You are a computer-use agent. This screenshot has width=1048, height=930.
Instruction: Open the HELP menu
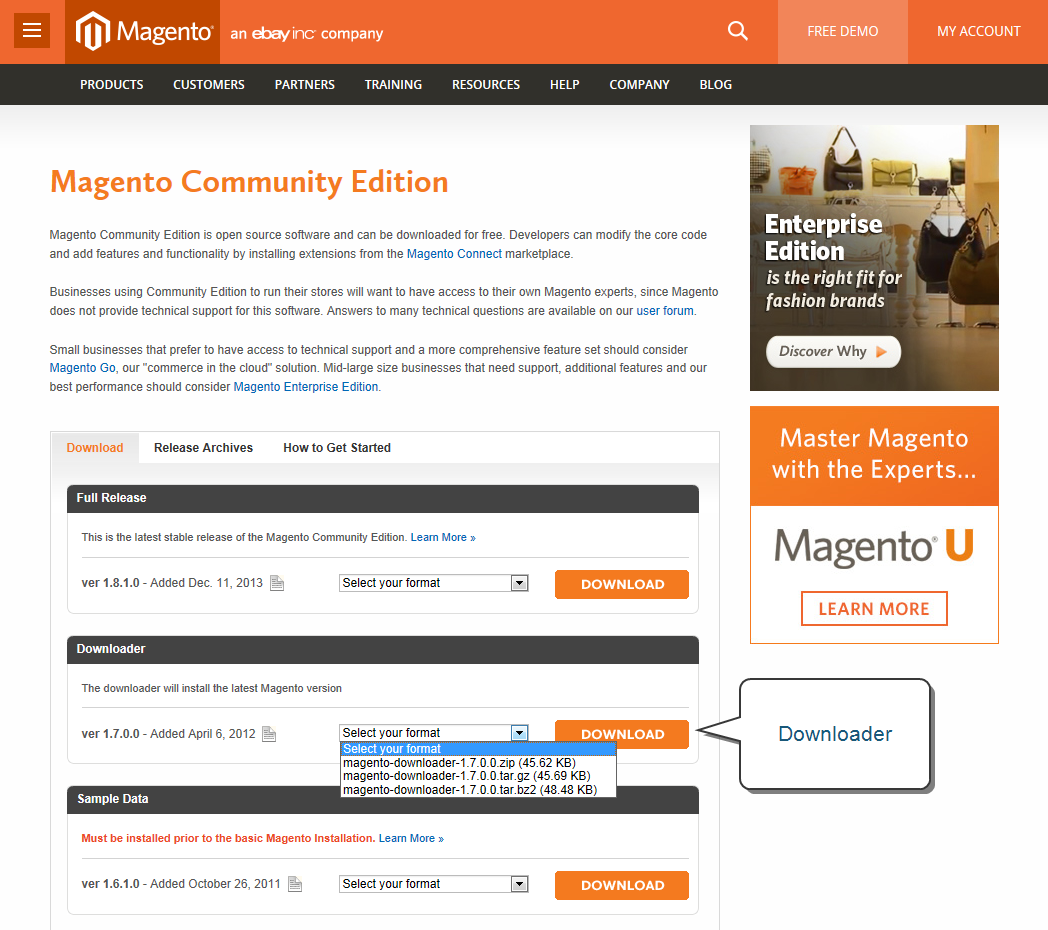pyautogui.click(x=565, y=85)
